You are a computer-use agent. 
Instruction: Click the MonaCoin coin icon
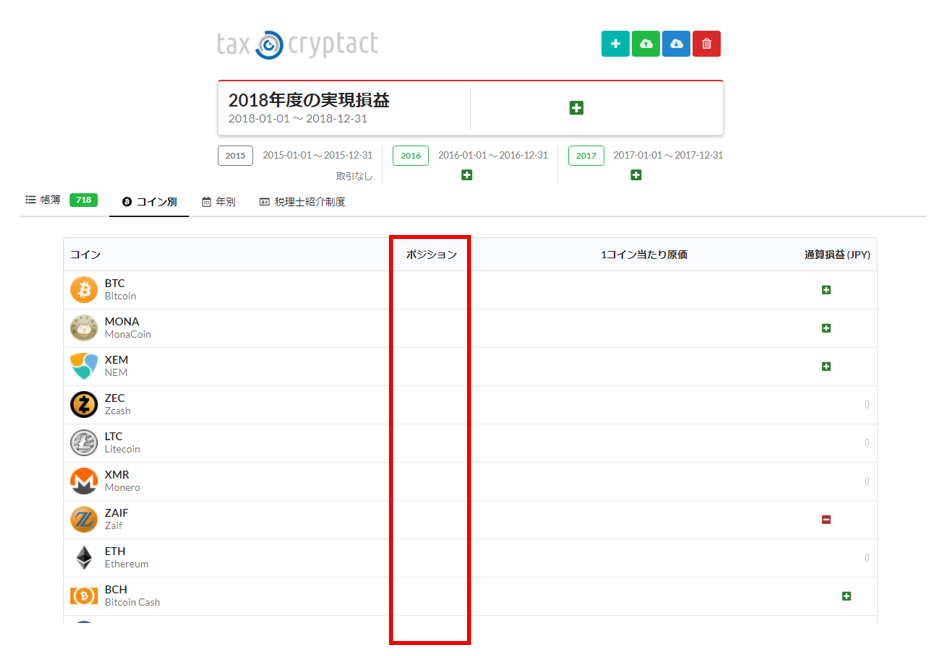pos(84,328)
